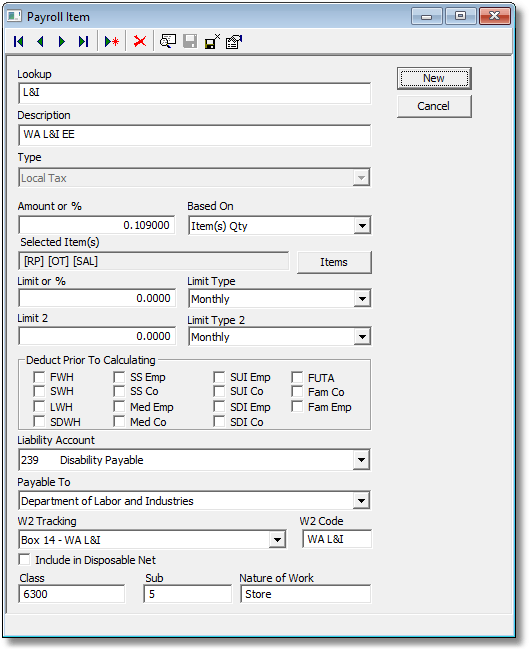Open the Payable To dropdown
Image resolution: width=530 pixels, height=652 pixels.
click(361, 501)
